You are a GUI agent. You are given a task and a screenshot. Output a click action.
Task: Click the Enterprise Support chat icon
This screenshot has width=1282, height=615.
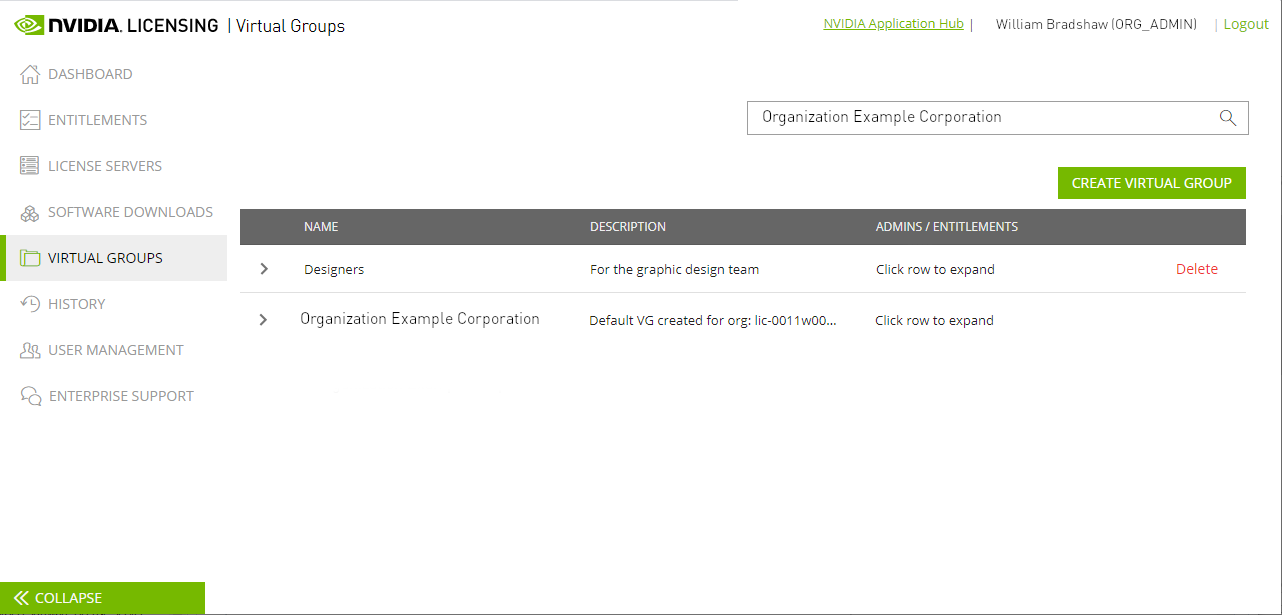[31, 397]
